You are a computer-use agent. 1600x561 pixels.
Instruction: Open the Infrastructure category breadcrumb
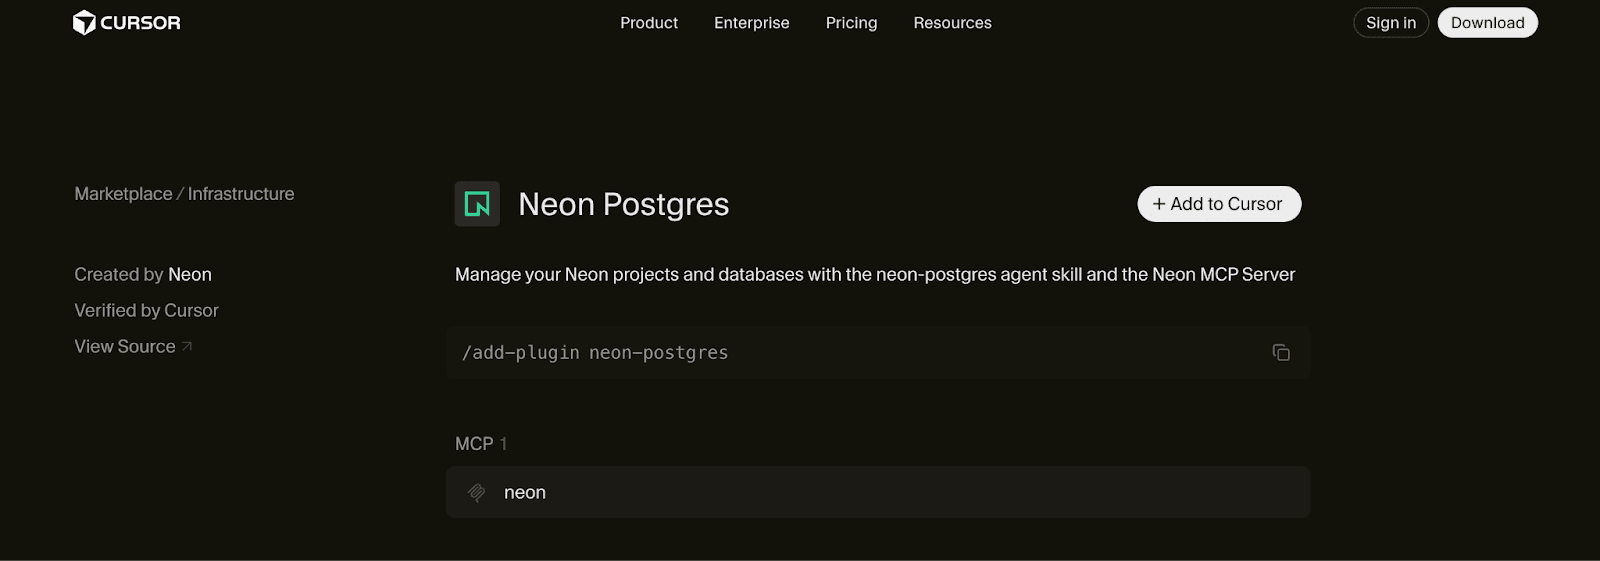241,194
